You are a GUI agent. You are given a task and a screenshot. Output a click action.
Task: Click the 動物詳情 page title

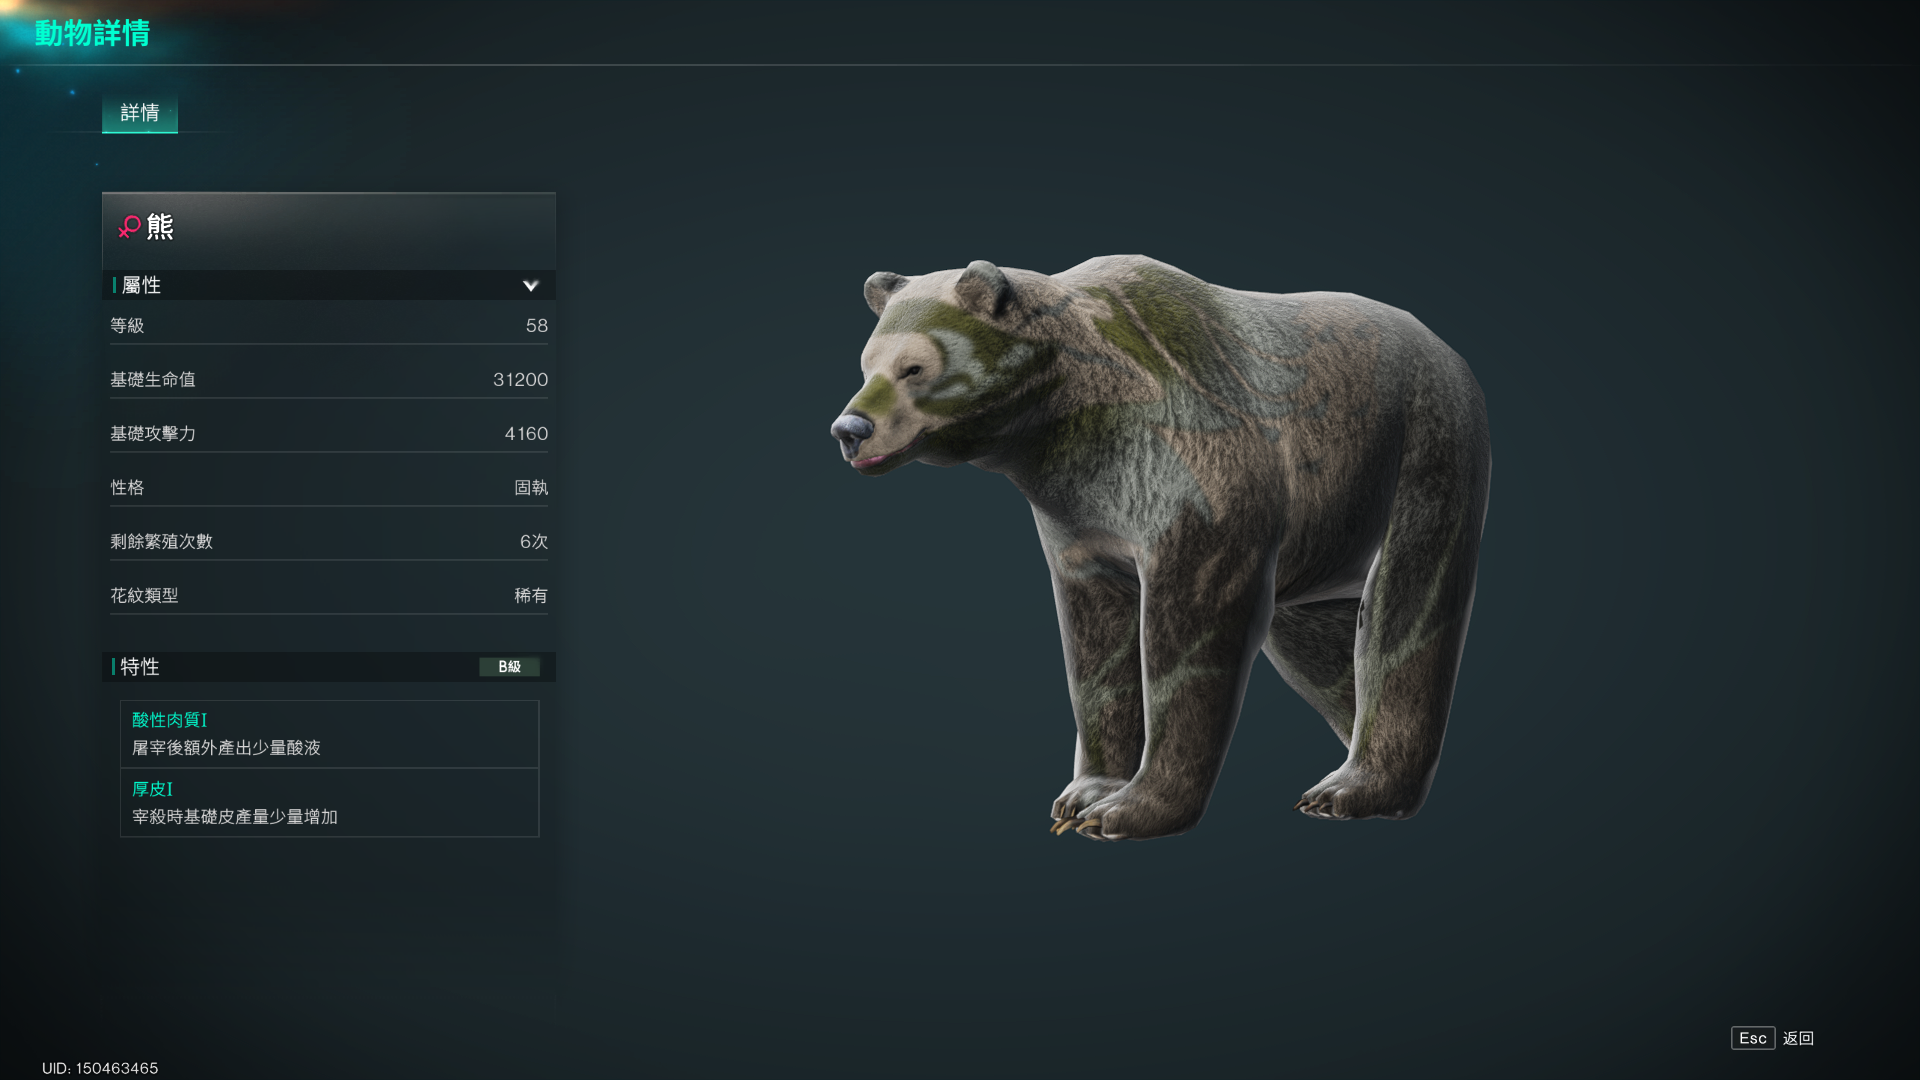[92, 33]
